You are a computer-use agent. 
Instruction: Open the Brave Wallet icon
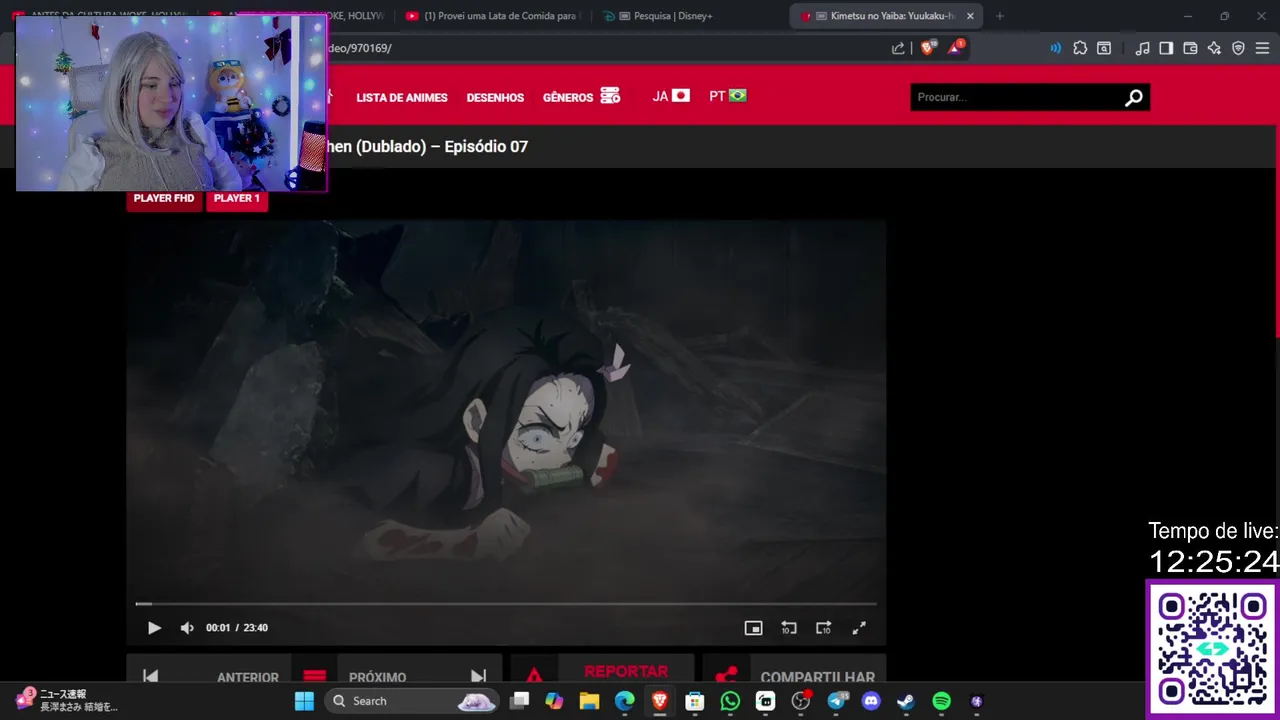click(1190, 48)
